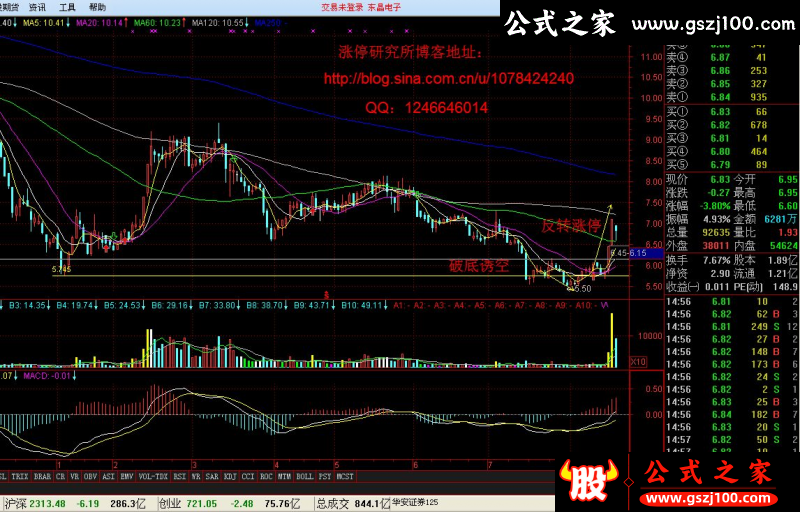Click the MA60: 10.23 legend label

point(158,23)
